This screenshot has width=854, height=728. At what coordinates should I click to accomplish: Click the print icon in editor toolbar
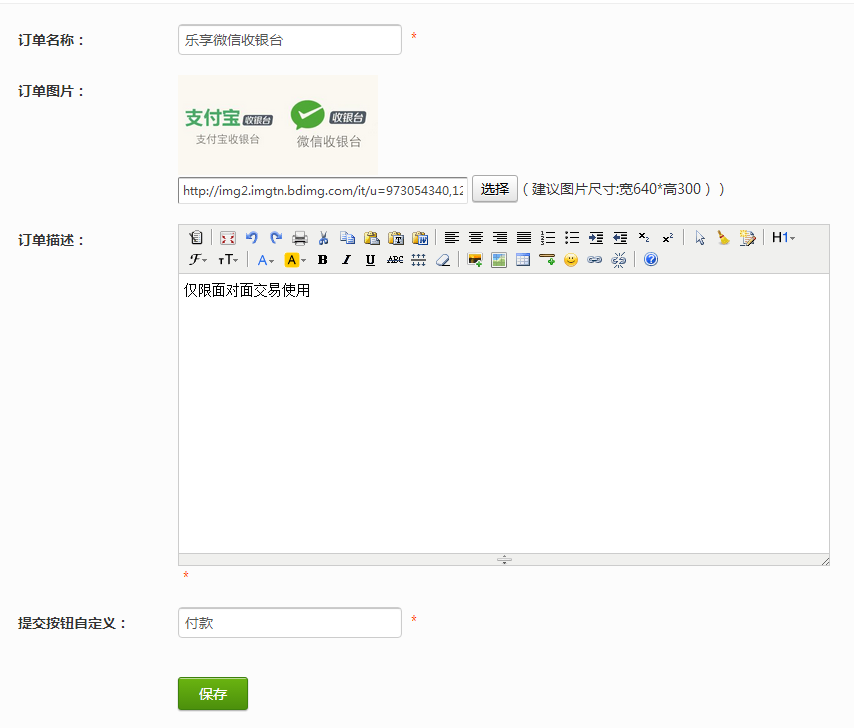299,238
